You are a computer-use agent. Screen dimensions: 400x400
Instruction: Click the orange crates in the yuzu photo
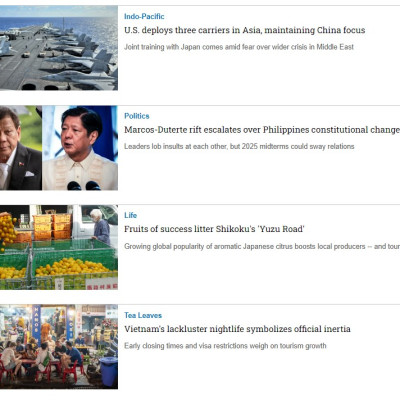[52, 227]
